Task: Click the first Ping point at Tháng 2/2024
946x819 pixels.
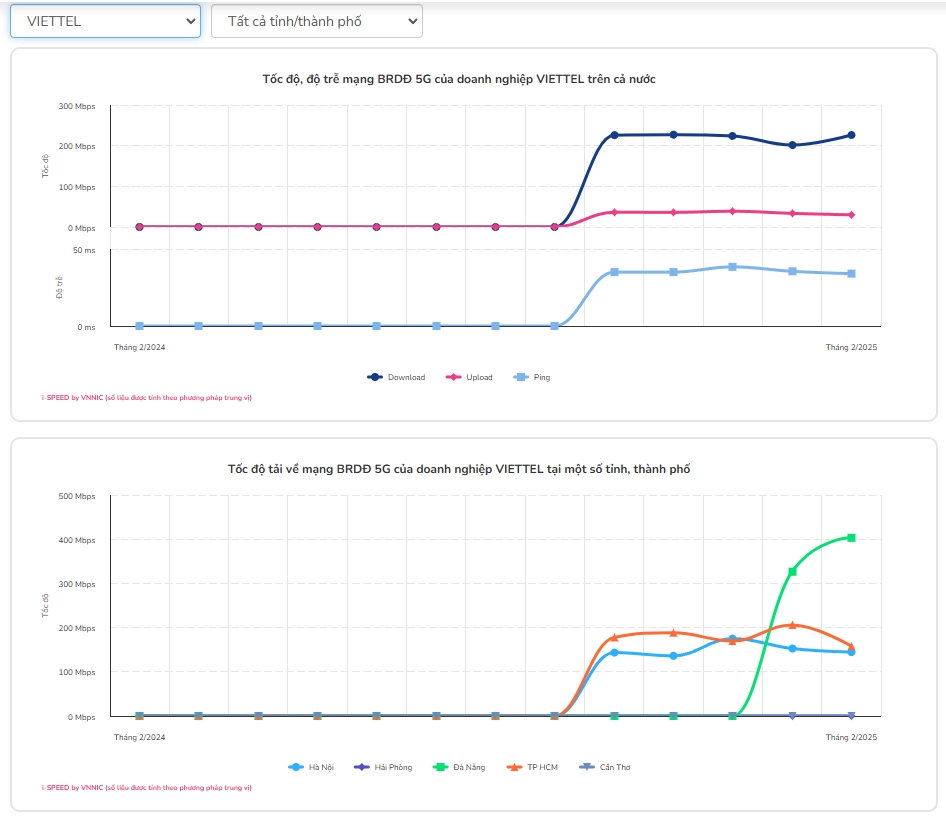Action: tap(139, 326)
